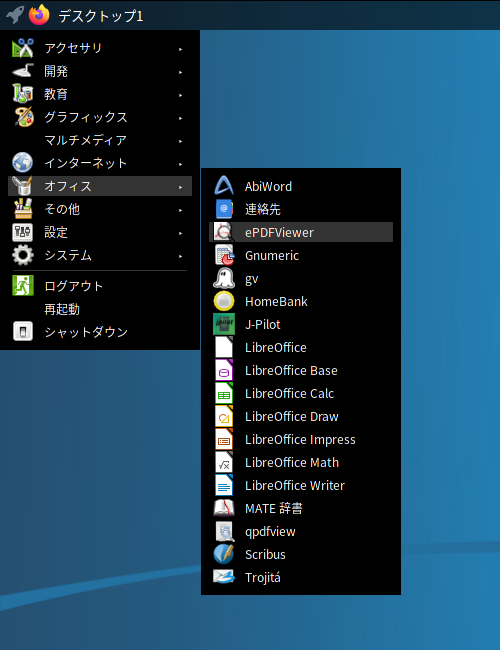Click the Trojitá mail icon
Image resolution: width=500 pixels, height=650 pixels.
click(224, 577)
